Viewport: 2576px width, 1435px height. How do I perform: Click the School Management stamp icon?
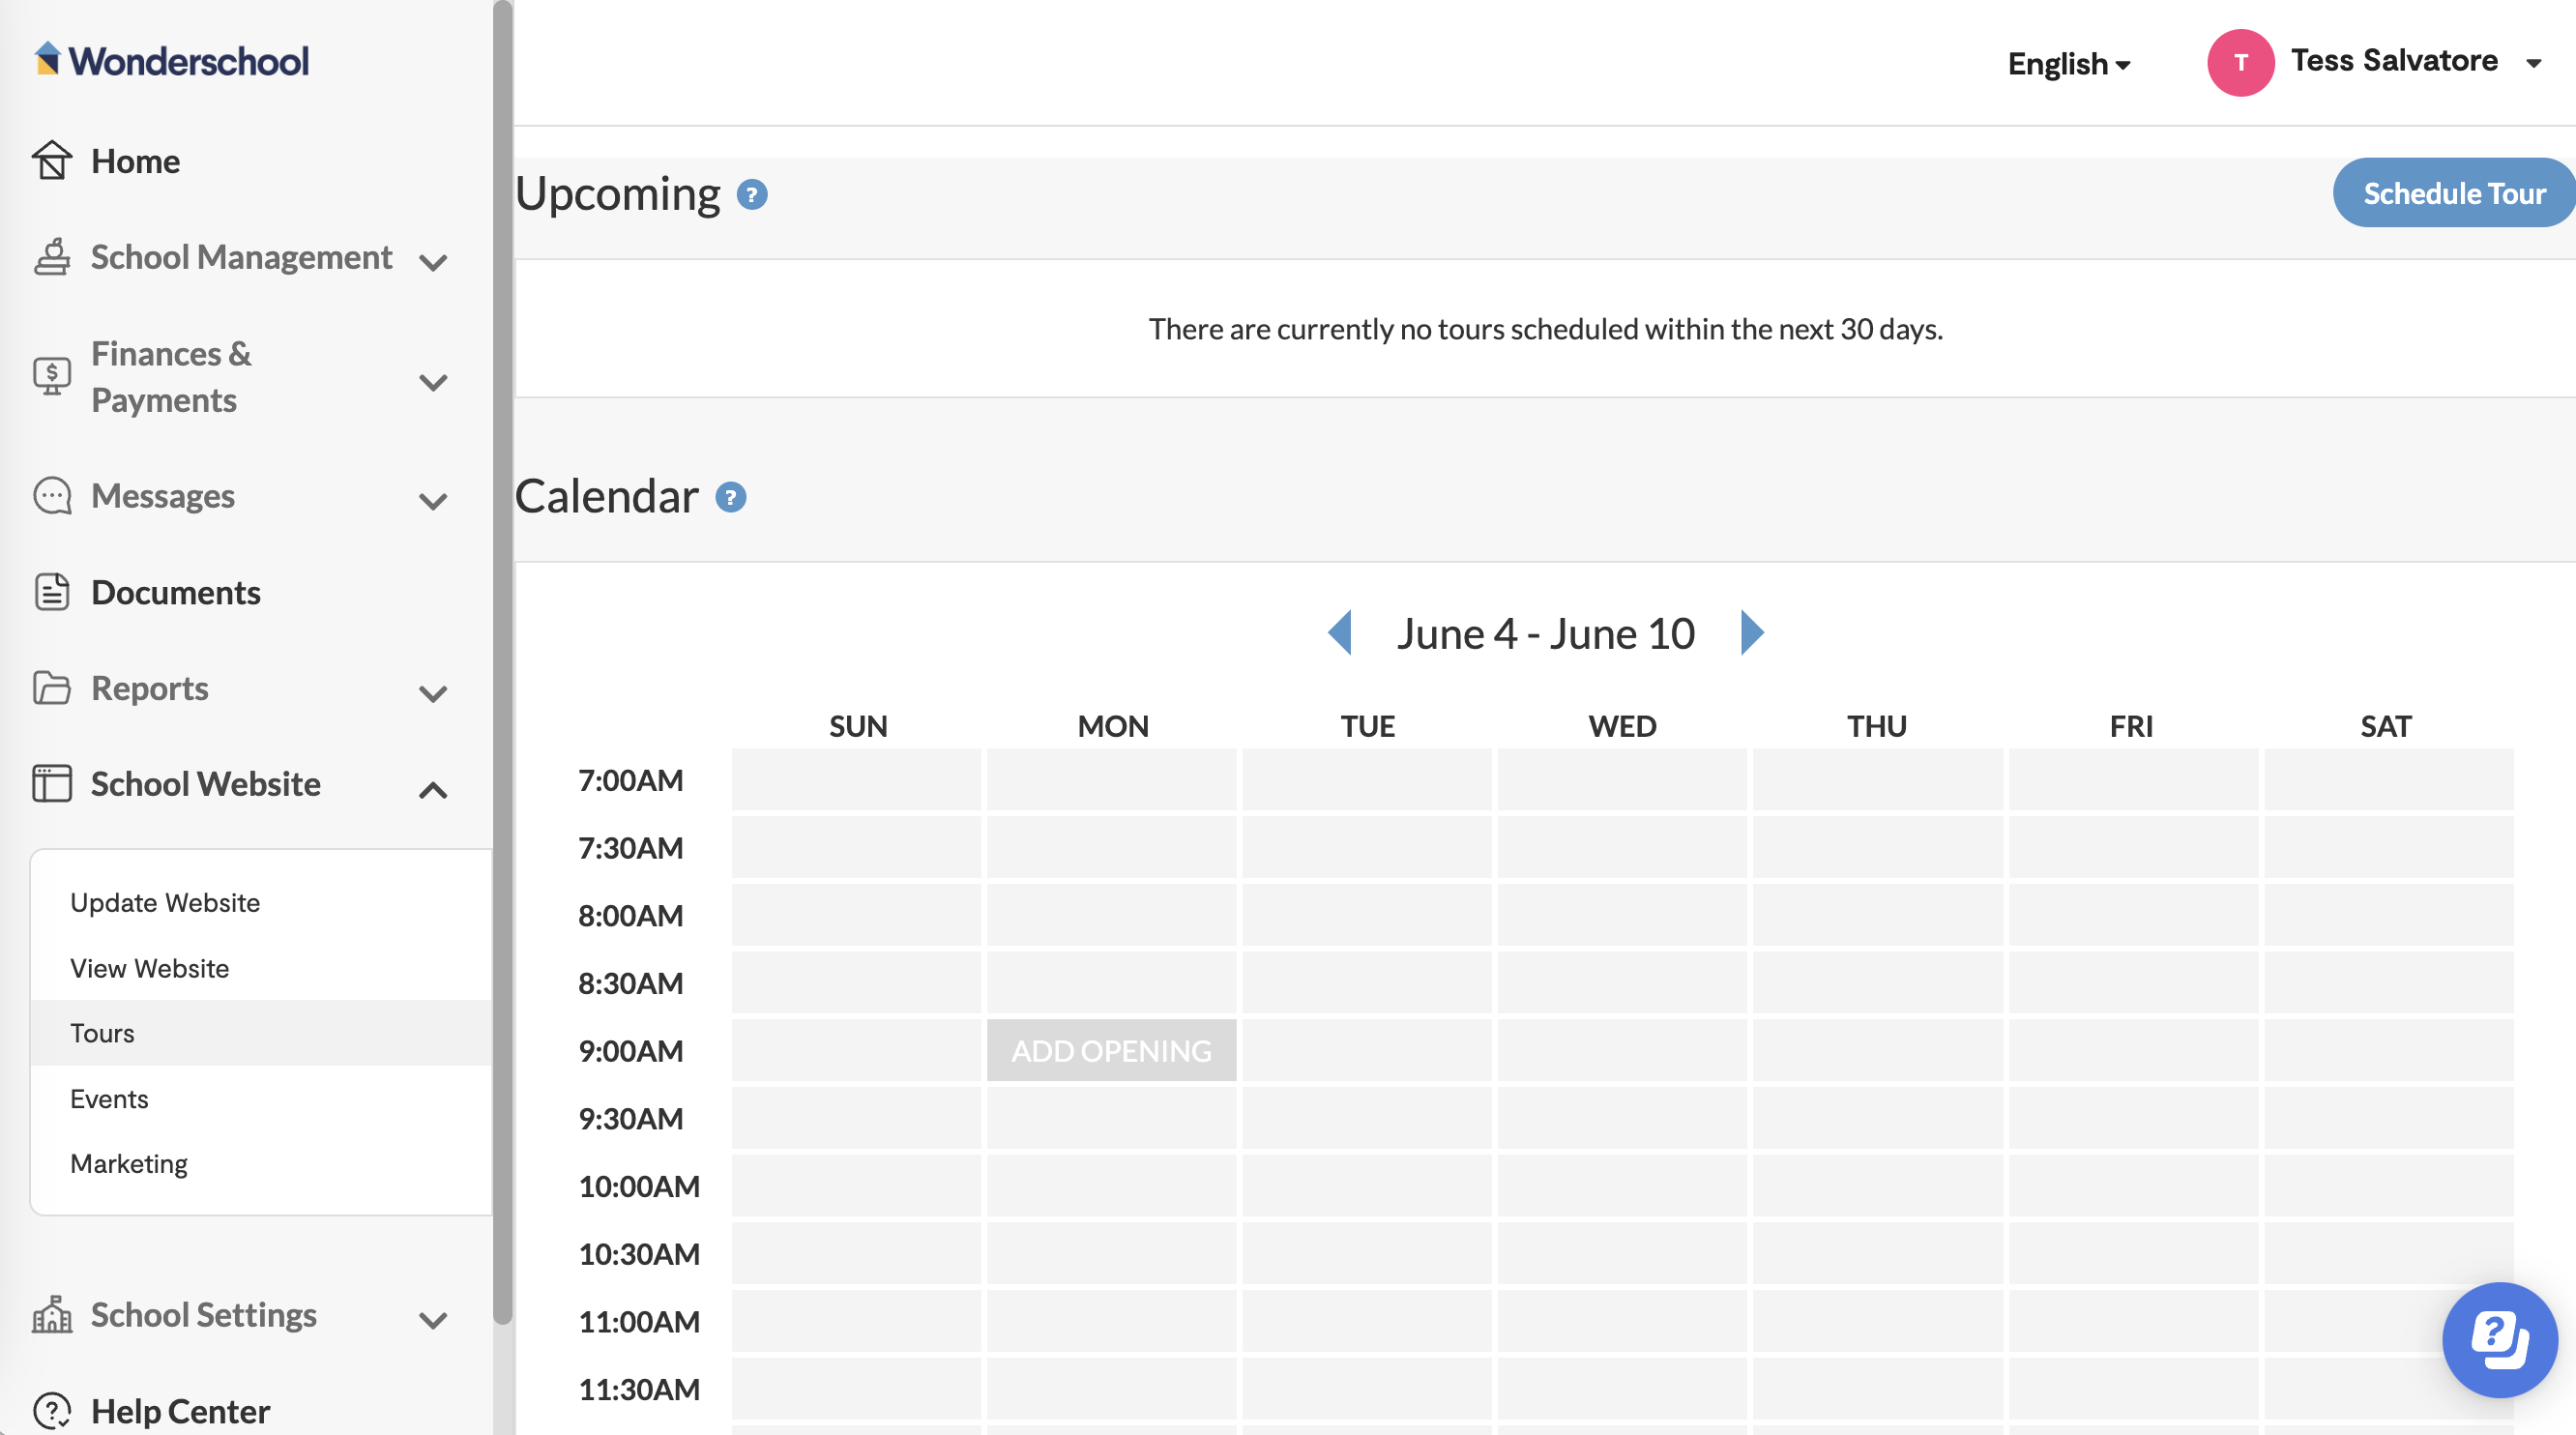click(52, 257)
